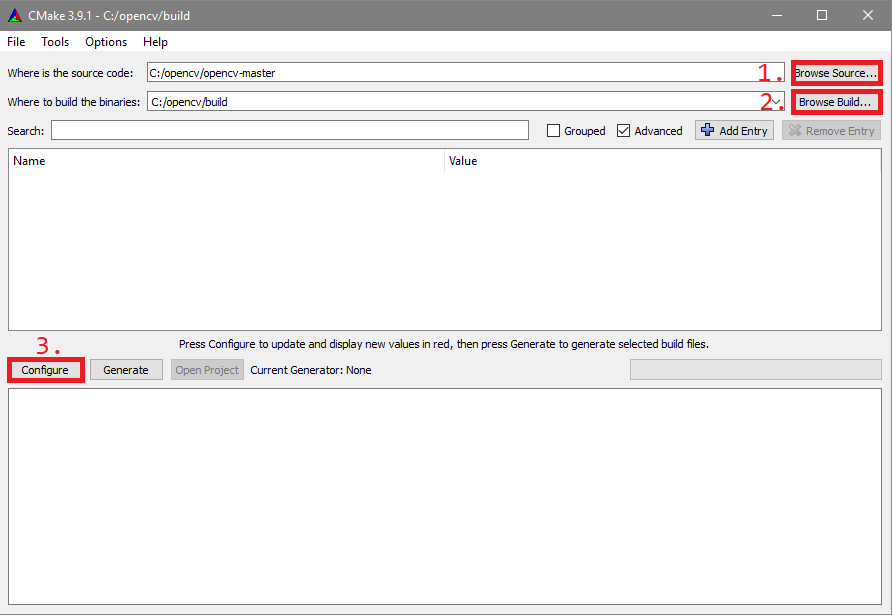Screen dimensions: 892x615
Task: Close the CMake window
Action: [x=868, y=15]
